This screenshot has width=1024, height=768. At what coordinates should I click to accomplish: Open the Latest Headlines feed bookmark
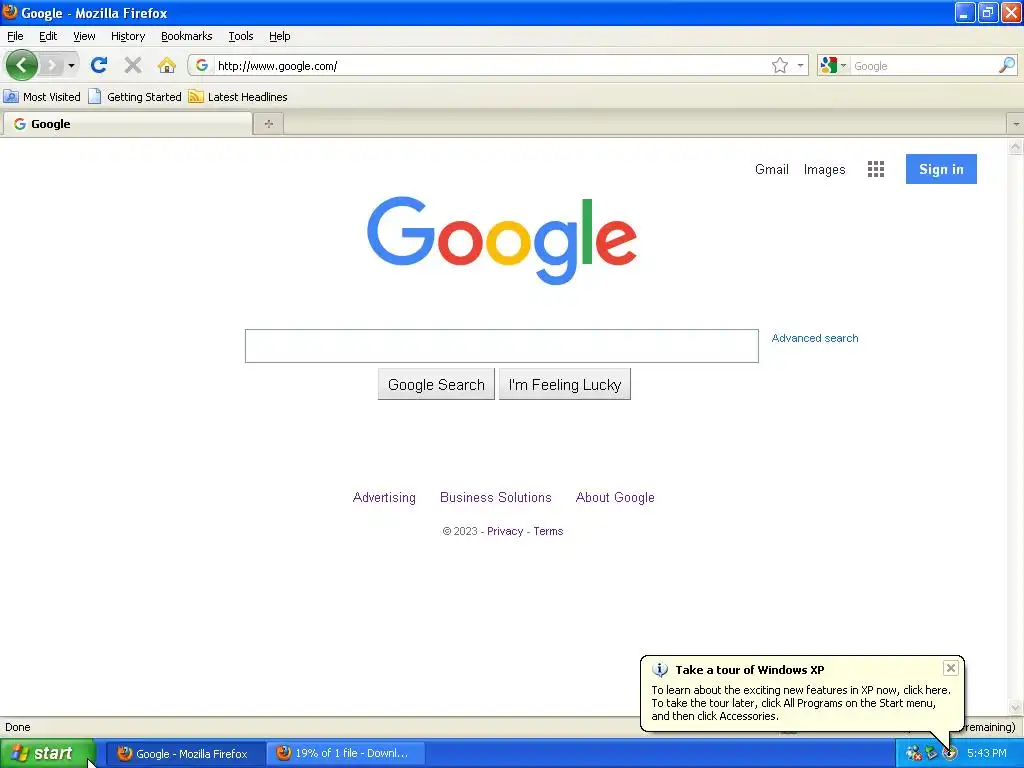click(x=238, y=97)
